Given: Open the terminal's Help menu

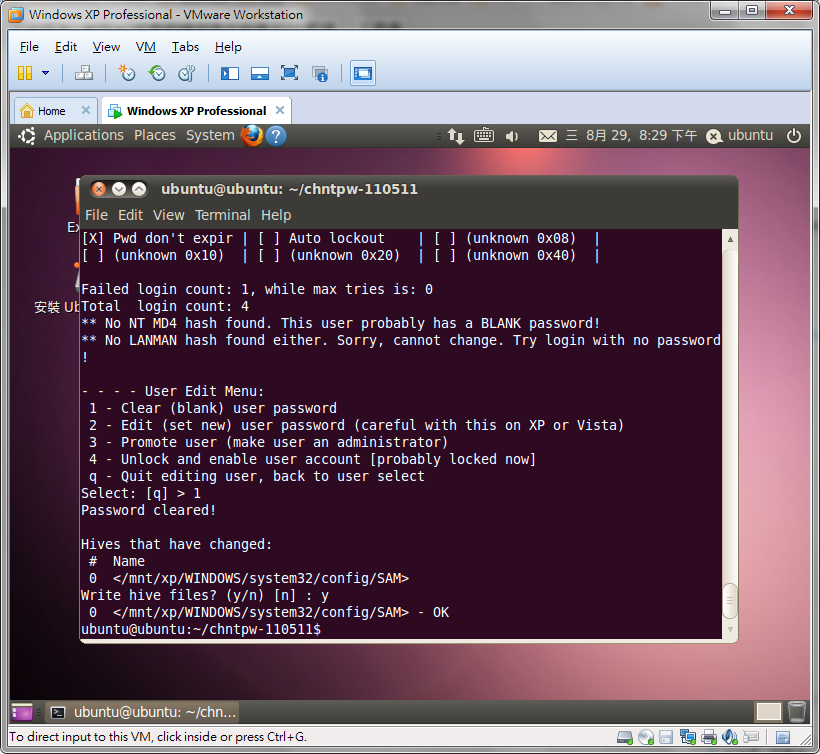Looking at the screenshot, I should pos(276,215).
